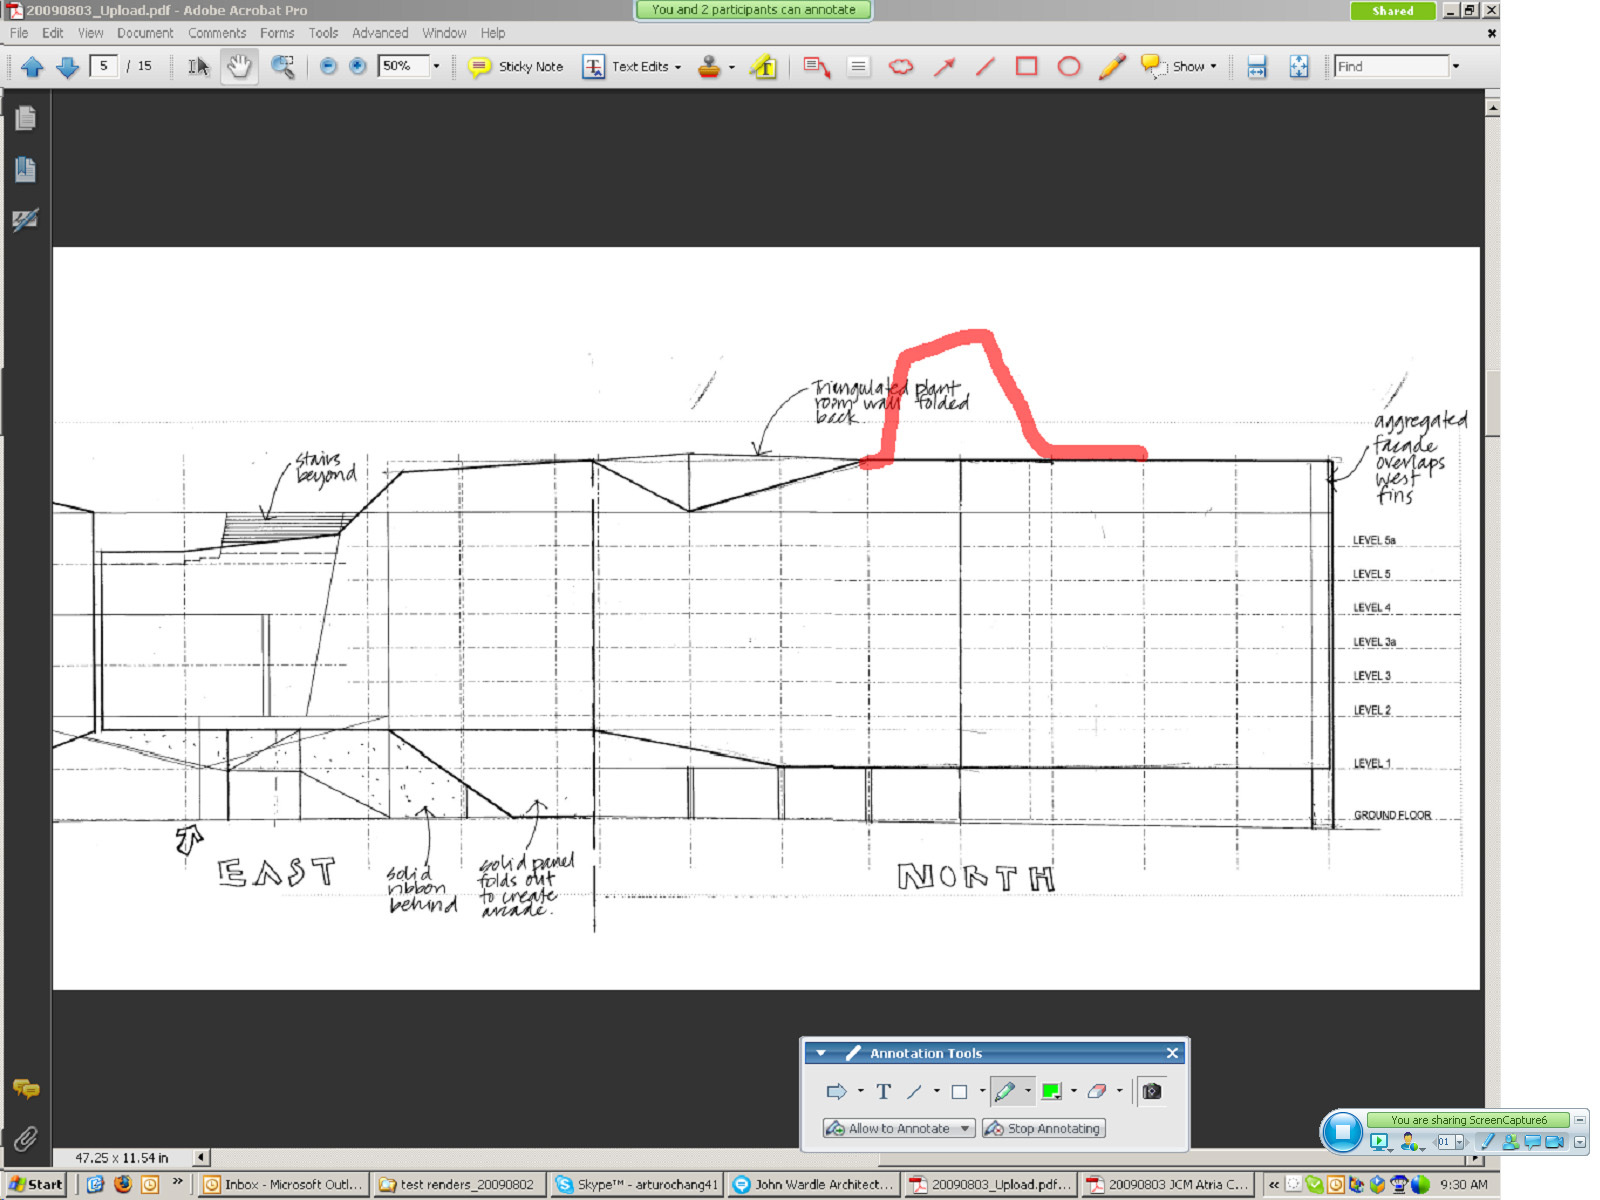1600x1200 pixels.
Task: Switch to Skype taskbar window
Action: pyautogui.click(x=637, y=1184)
